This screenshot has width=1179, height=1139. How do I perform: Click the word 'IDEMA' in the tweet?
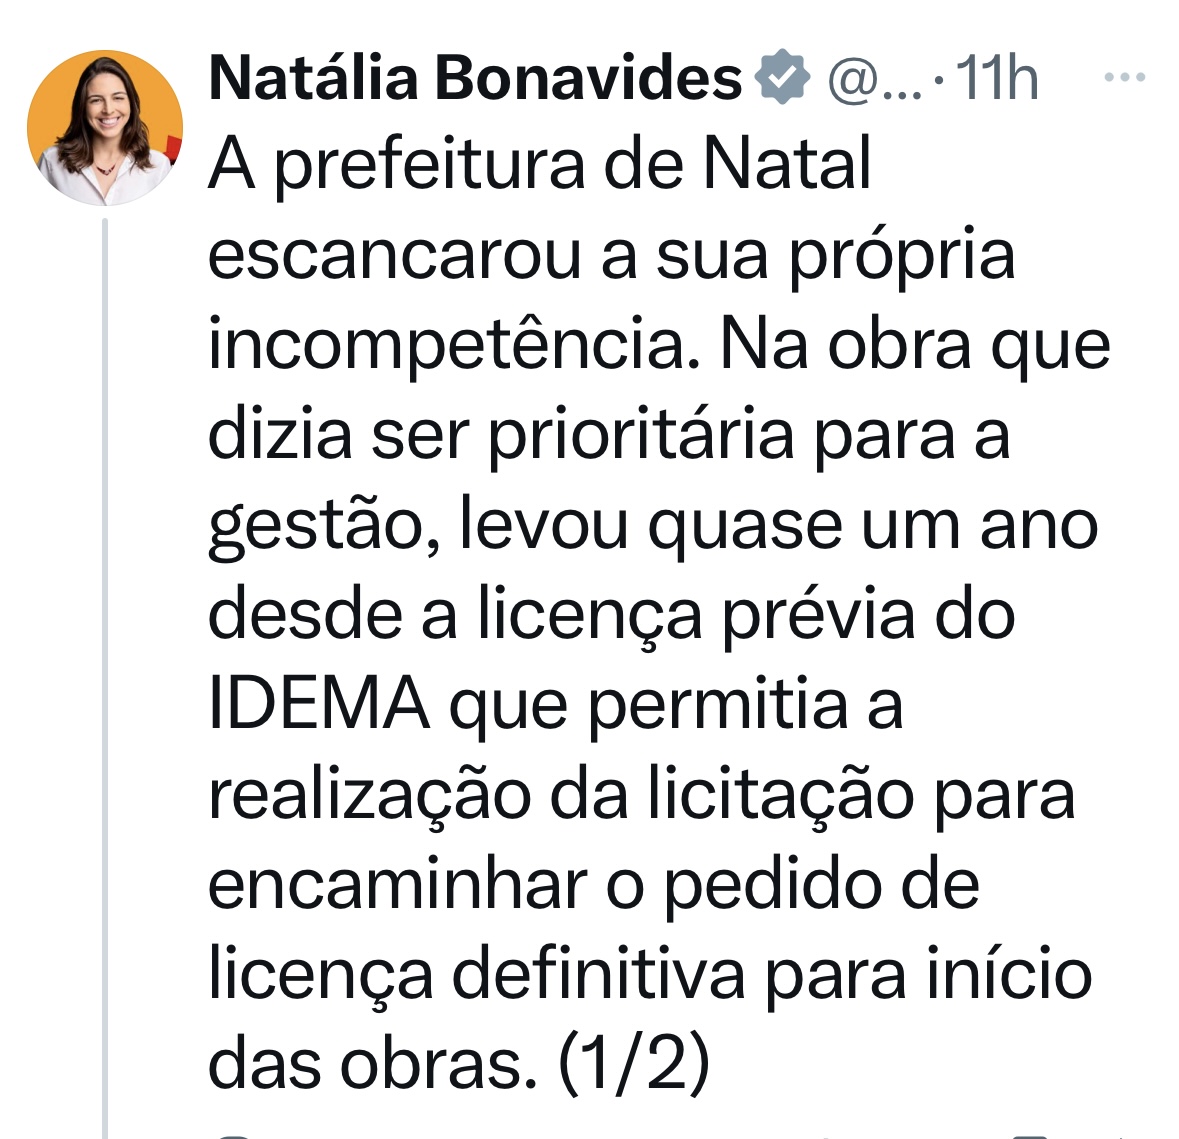pos(319,704)
